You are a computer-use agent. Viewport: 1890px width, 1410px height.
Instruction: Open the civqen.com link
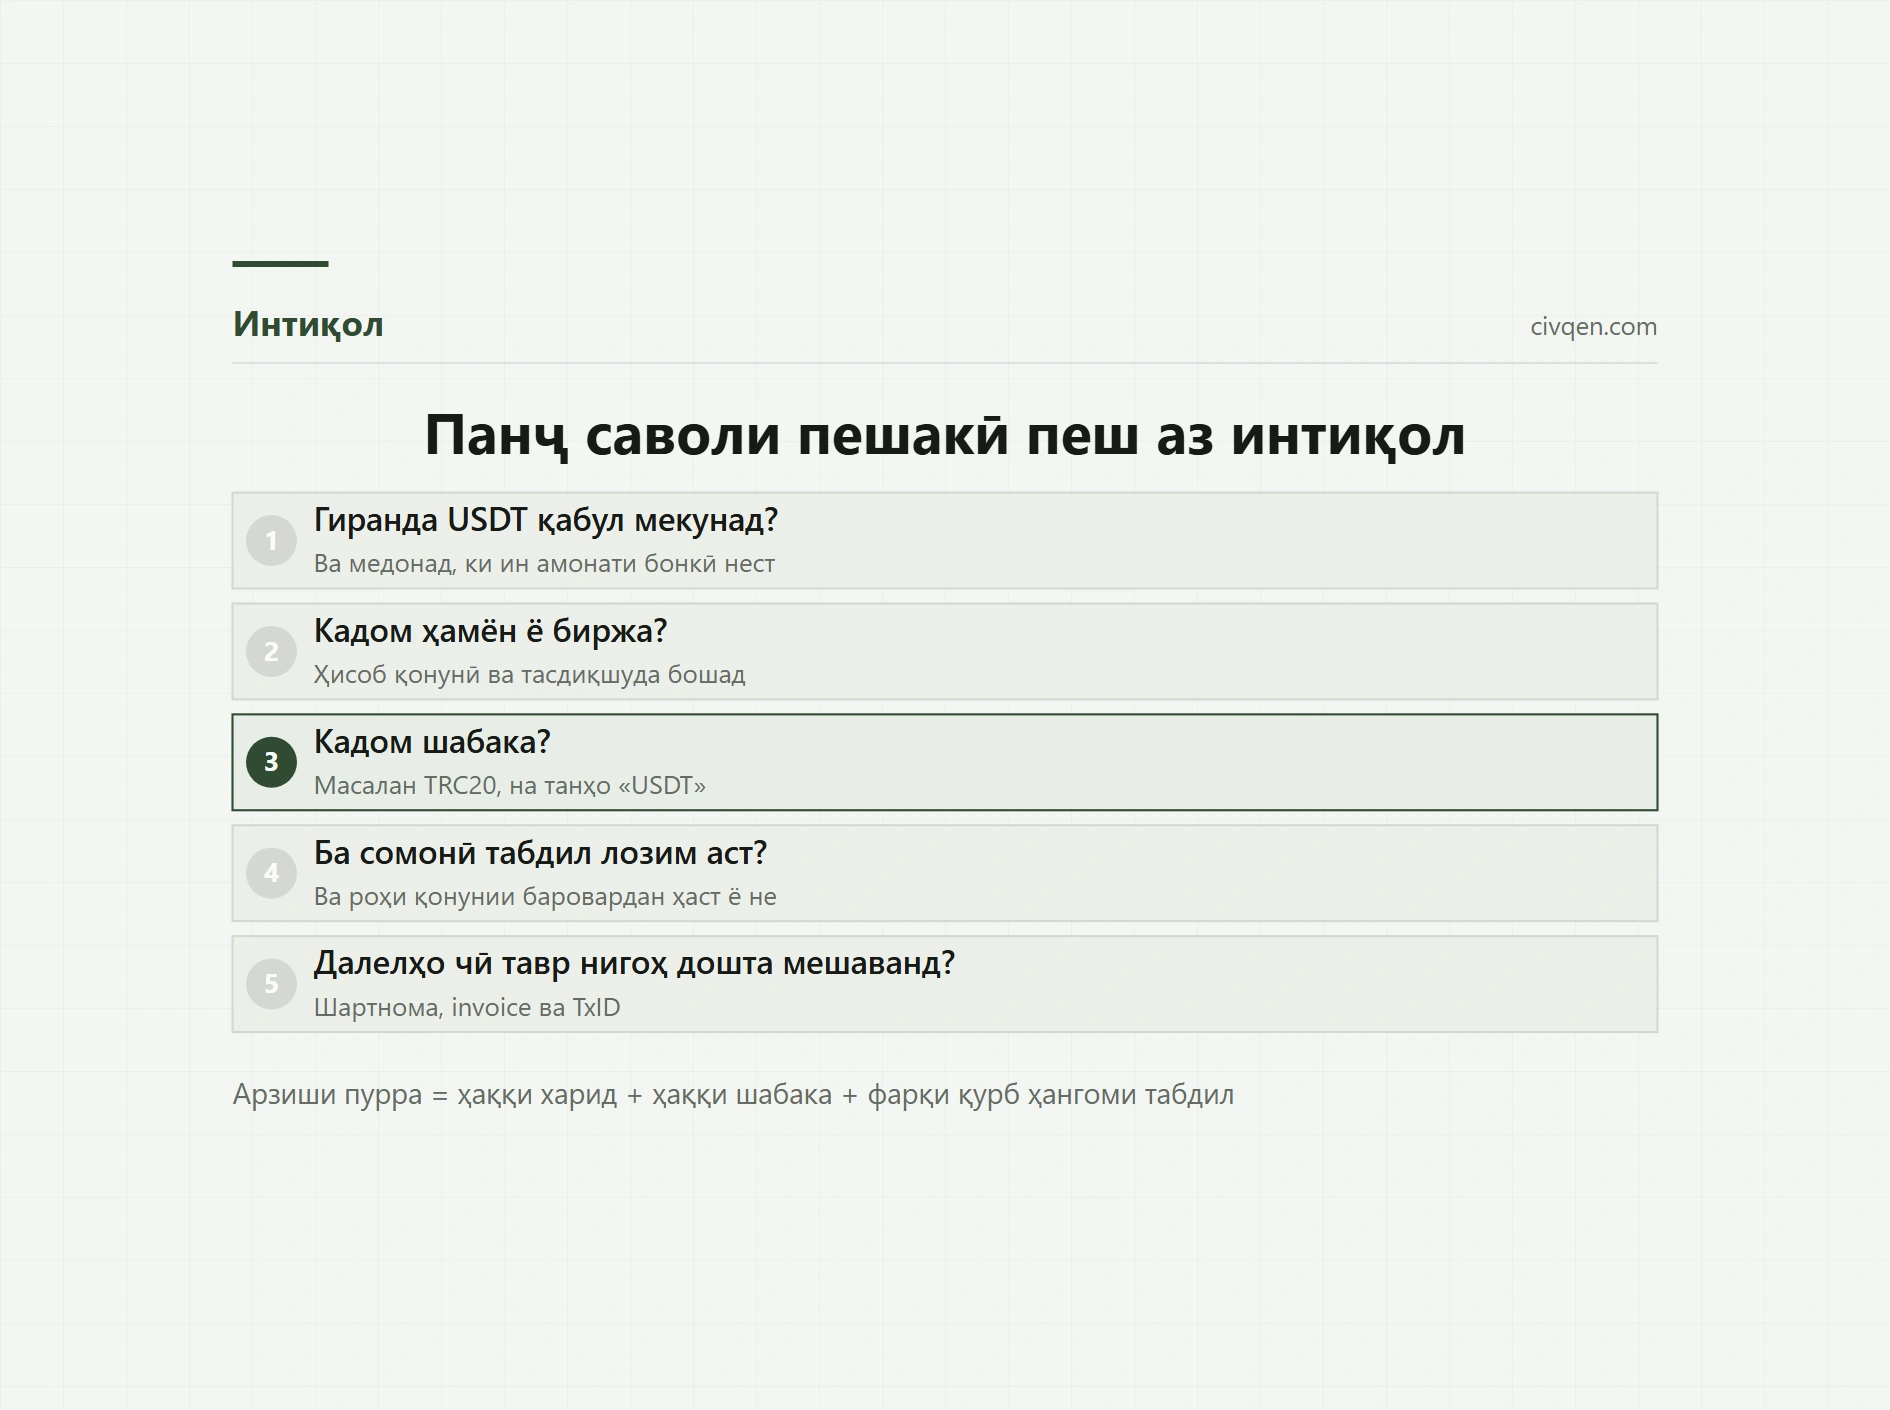click(x=1593, y=327)
